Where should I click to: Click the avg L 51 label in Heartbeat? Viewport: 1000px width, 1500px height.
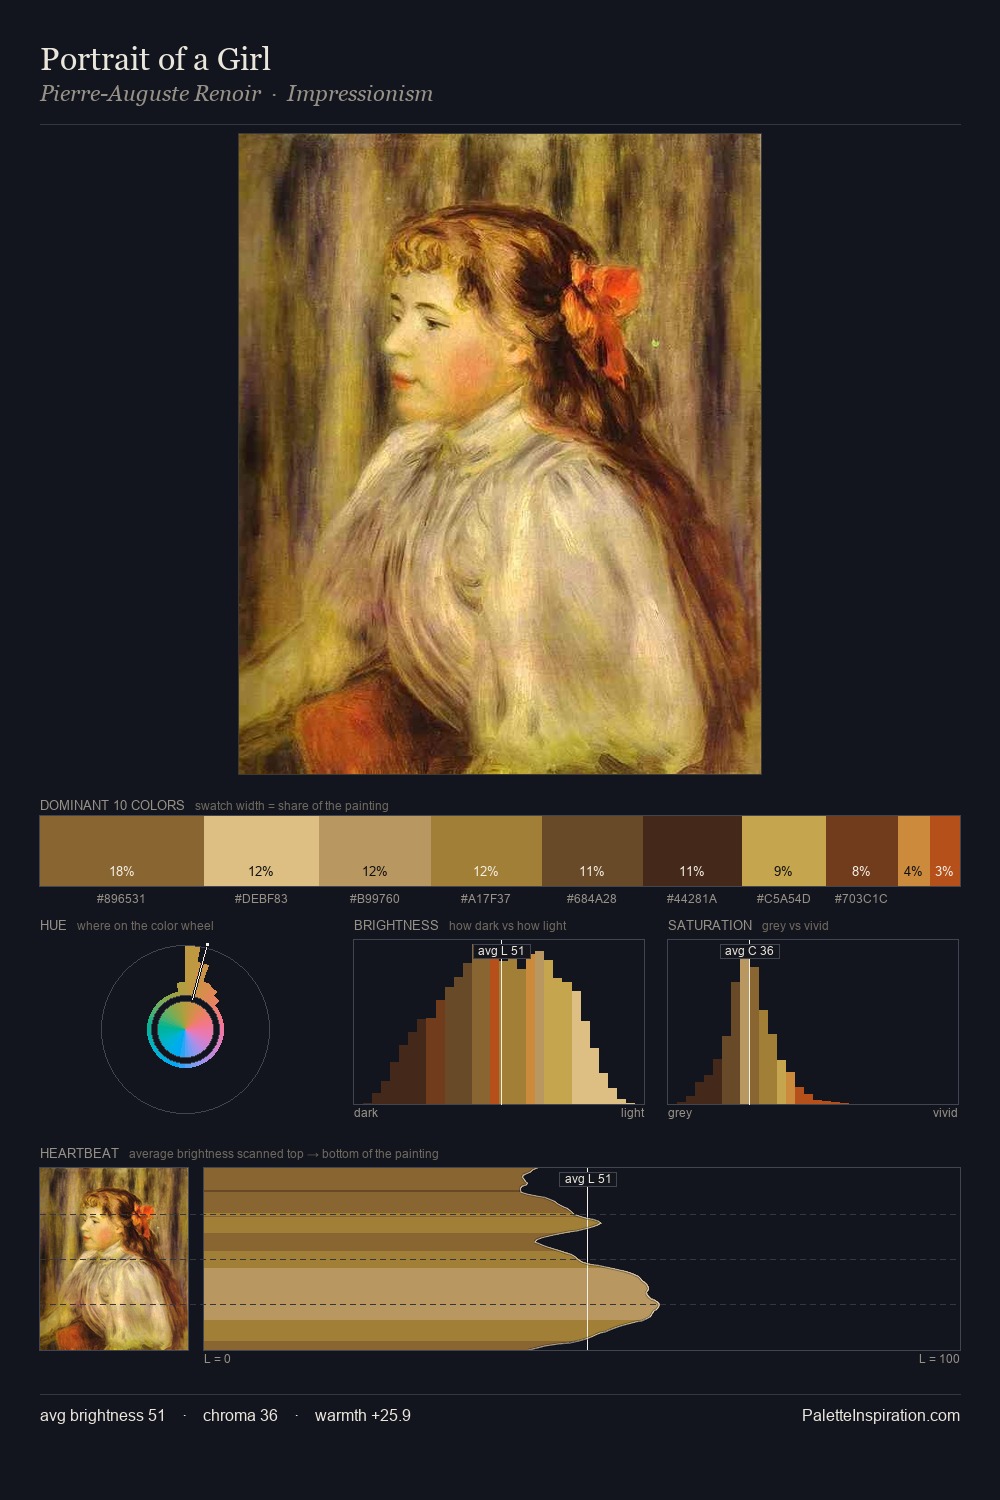tap(588, 1179)
